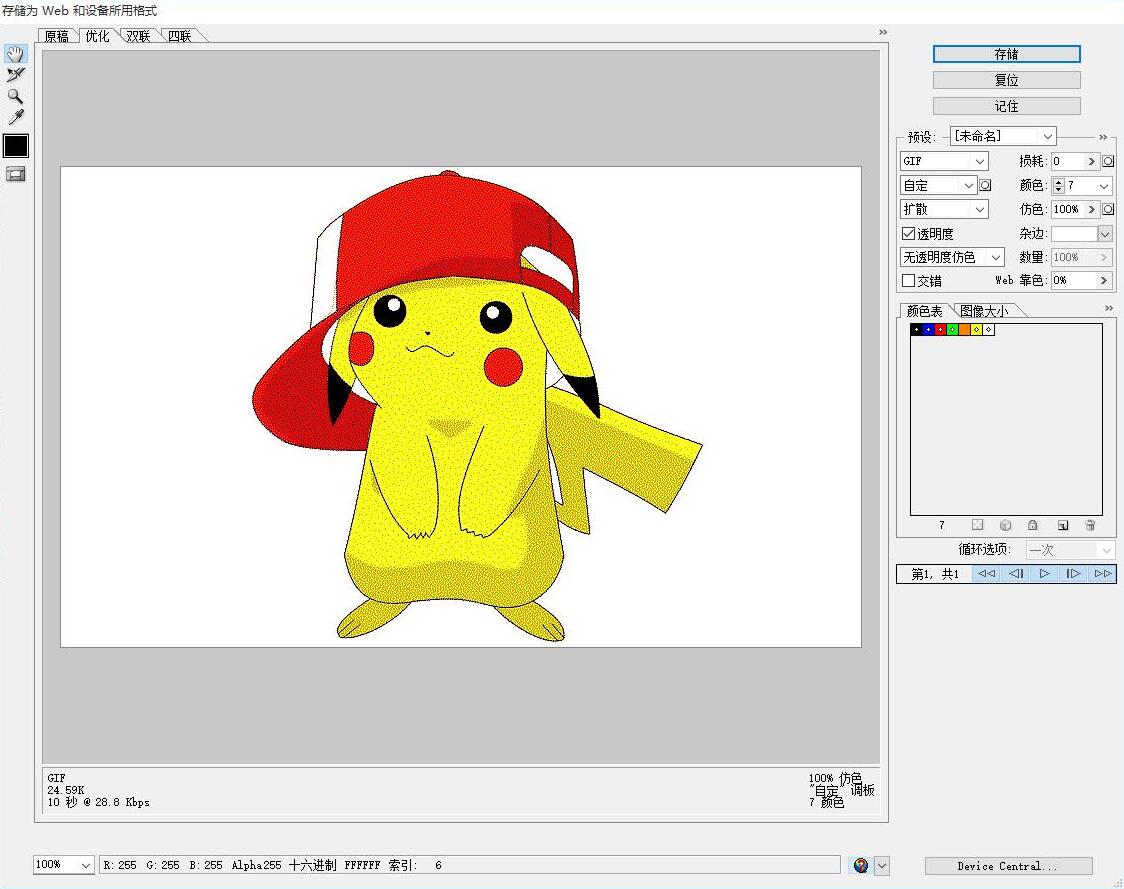Switch to the 双联 two-up tab

pyautogui.click(x=138, y=36)
